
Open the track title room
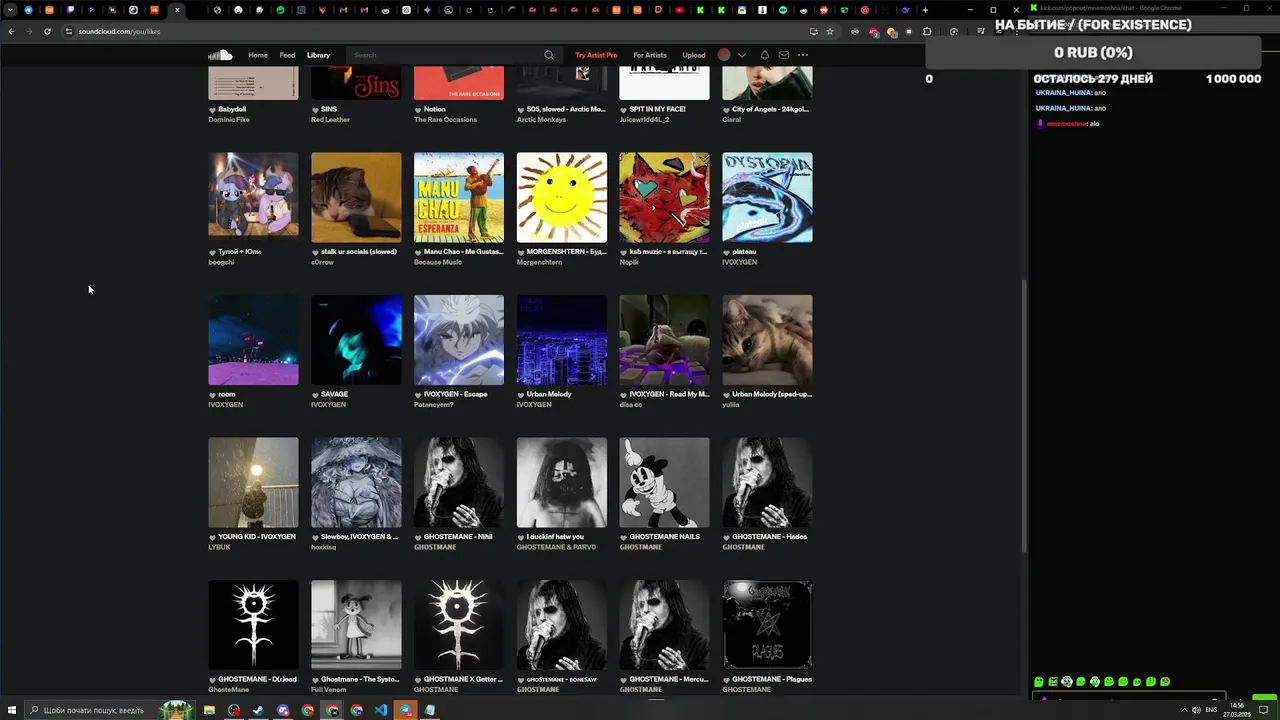tap(226, 394)
